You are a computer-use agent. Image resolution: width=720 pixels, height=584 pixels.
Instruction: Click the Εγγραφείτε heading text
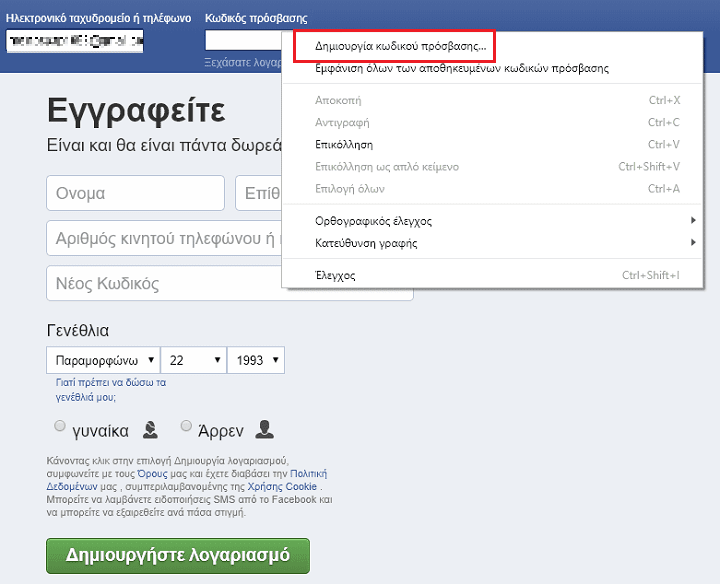coord(136,110)
